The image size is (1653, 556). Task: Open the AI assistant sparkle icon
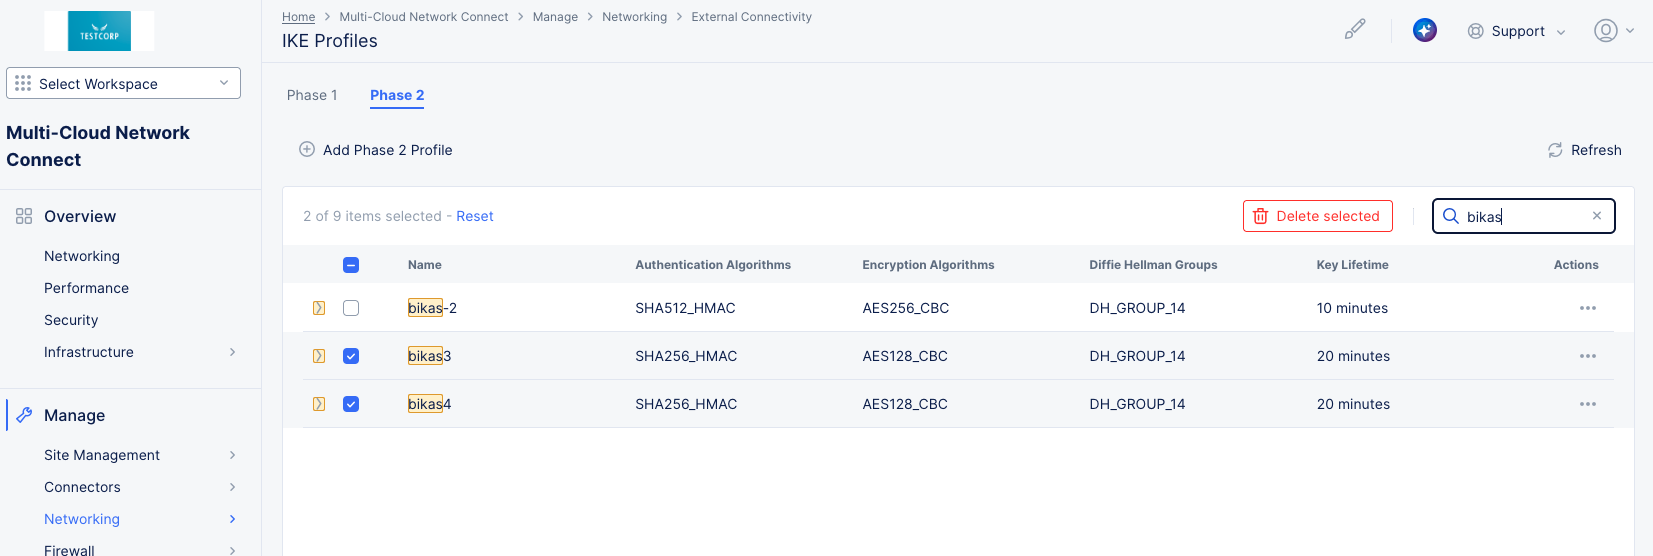(x=1424, y=30)
